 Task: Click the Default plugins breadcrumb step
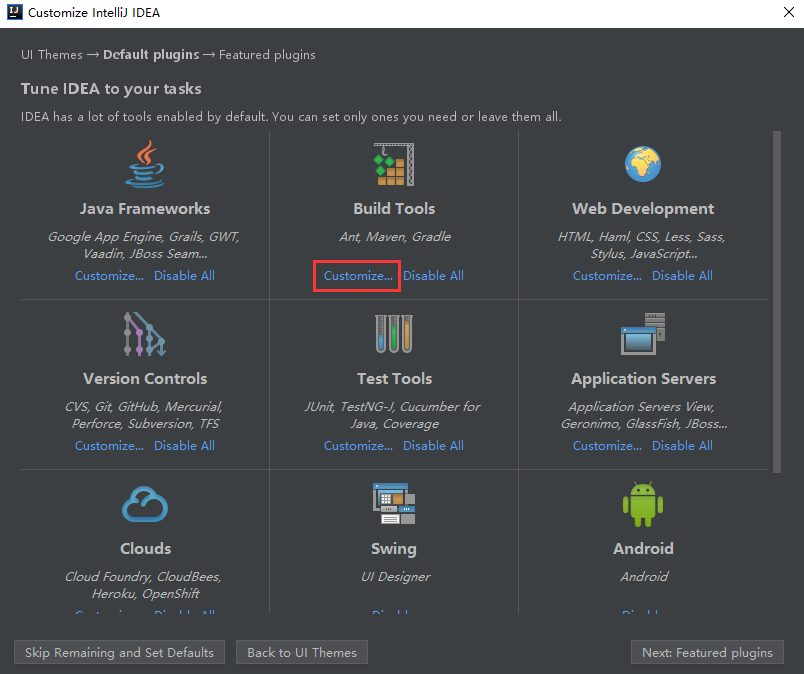click(x=151, y=55)
